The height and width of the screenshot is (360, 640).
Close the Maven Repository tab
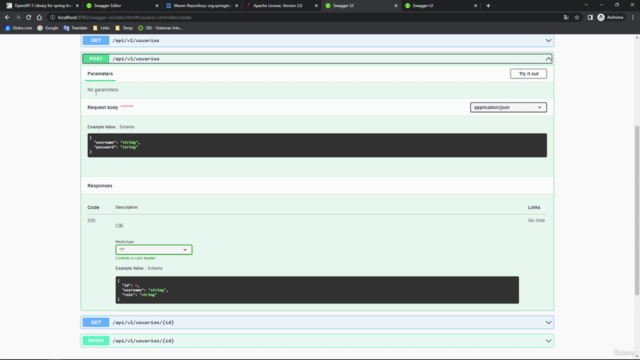click(236, 6)
